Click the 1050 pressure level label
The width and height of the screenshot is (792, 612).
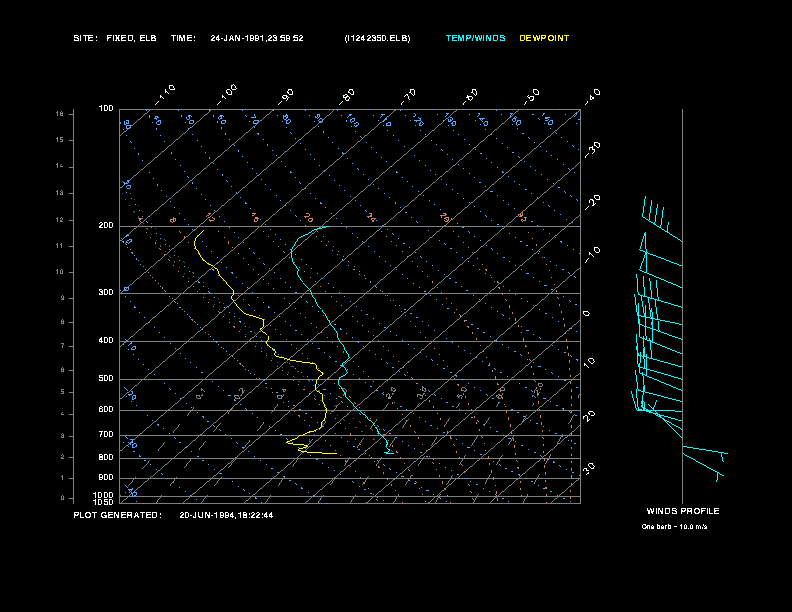pyautogui.click(x=104, y=502)
